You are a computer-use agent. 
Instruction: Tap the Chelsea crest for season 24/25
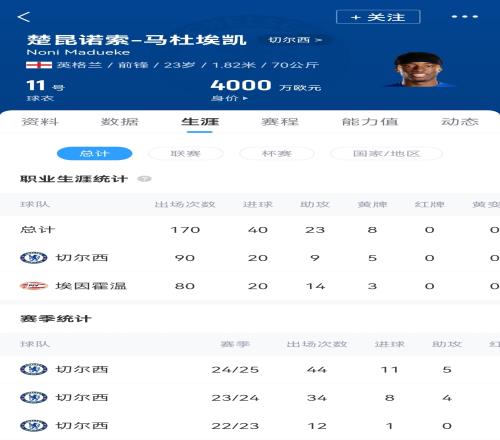(34, 369)
